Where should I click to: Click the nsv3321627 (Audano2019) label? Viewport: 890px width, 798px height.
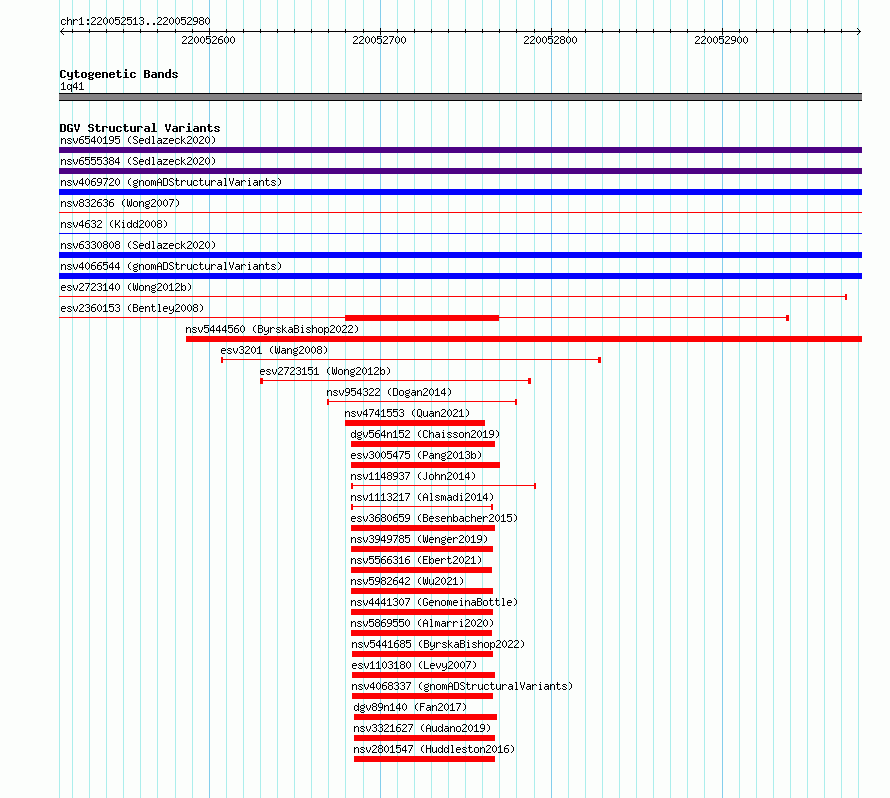(422, 728)
